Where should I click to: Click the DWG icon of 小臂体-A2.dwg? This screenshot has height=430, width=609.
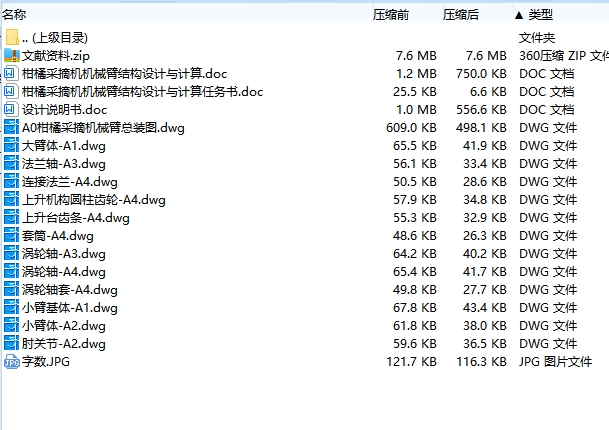coord(11,326)
